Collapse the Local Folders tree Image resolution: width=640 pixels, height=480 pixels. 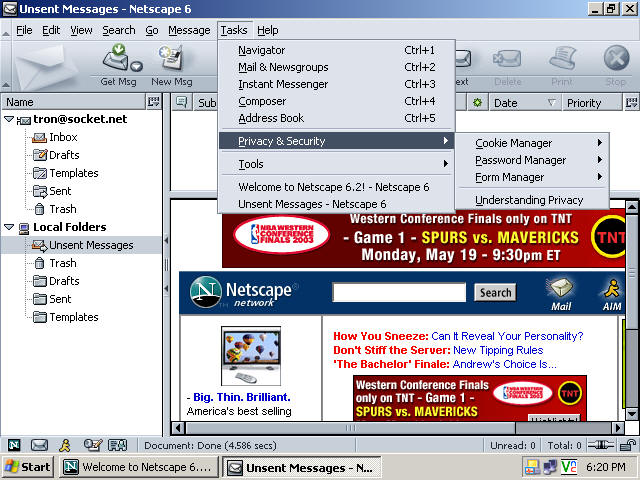click(9, 227)
